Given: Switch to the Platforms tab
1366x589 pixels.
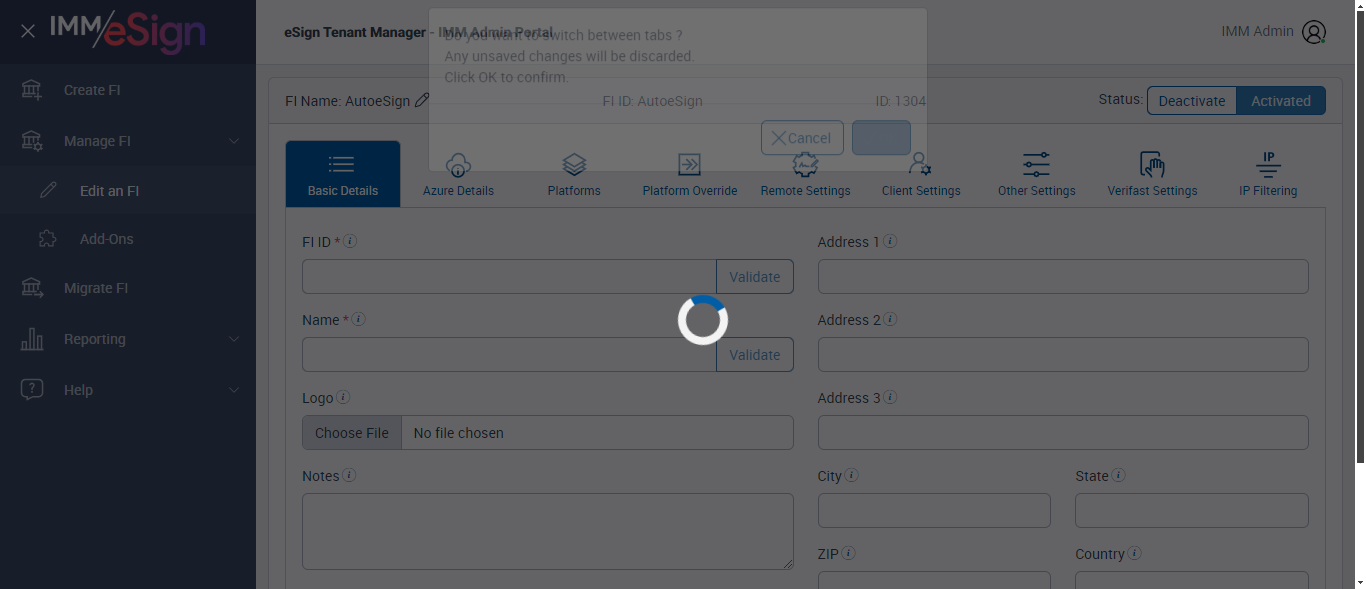Looking at the screenshot, I should [x=574, y=174].
